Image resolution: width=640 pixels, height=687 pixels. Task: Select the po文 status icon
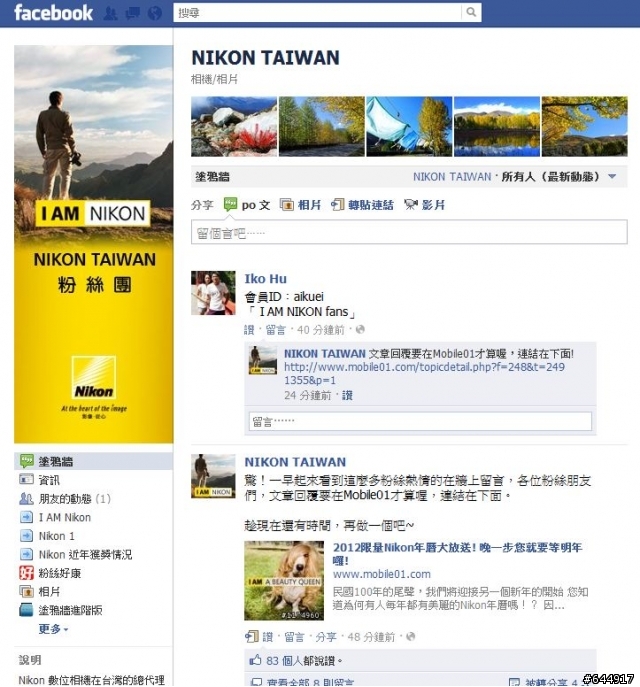point(230,205)
